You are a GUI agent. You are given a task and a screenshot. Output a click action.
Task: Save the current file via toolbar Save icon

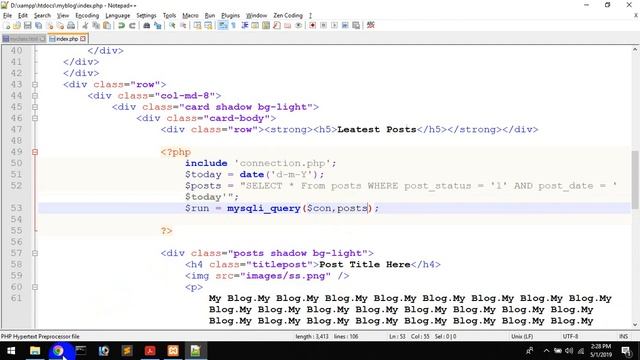27,25
